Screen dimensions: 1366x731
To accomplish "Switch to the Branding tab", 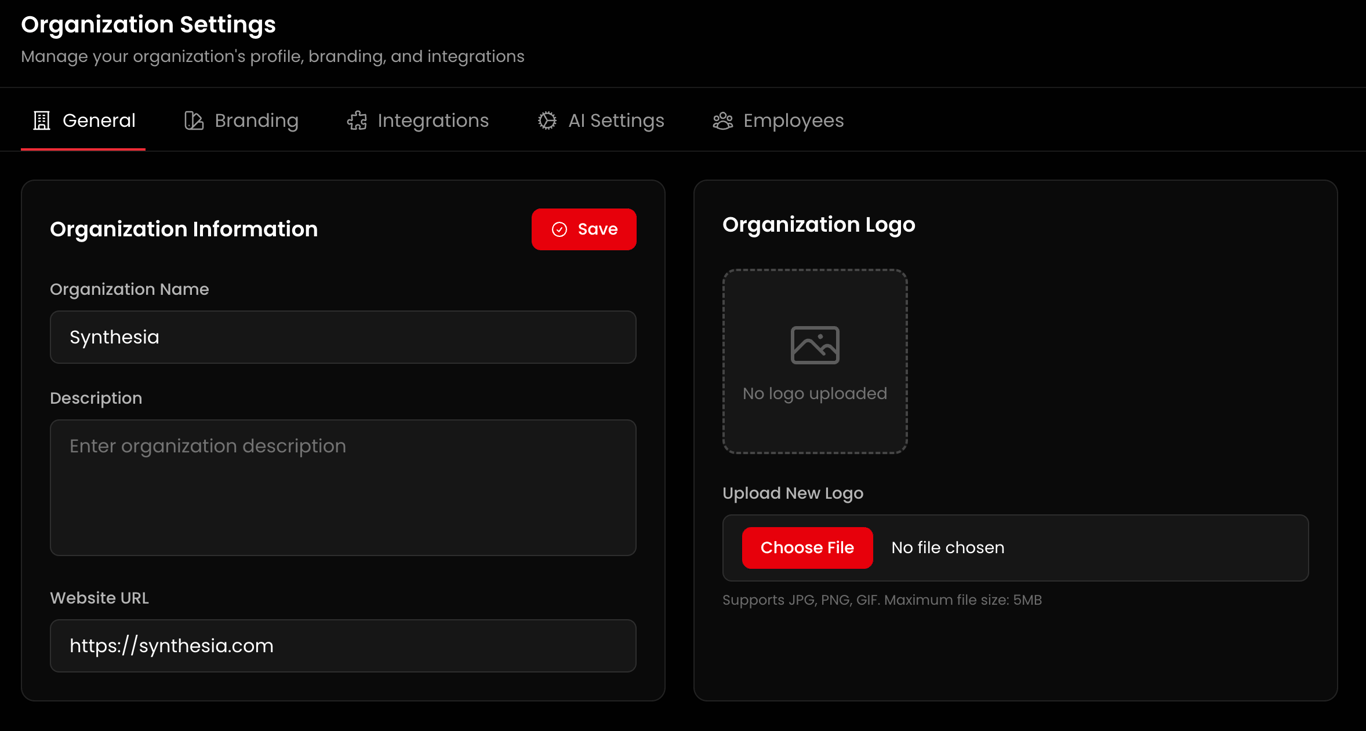I will click(x=241, y=121).
